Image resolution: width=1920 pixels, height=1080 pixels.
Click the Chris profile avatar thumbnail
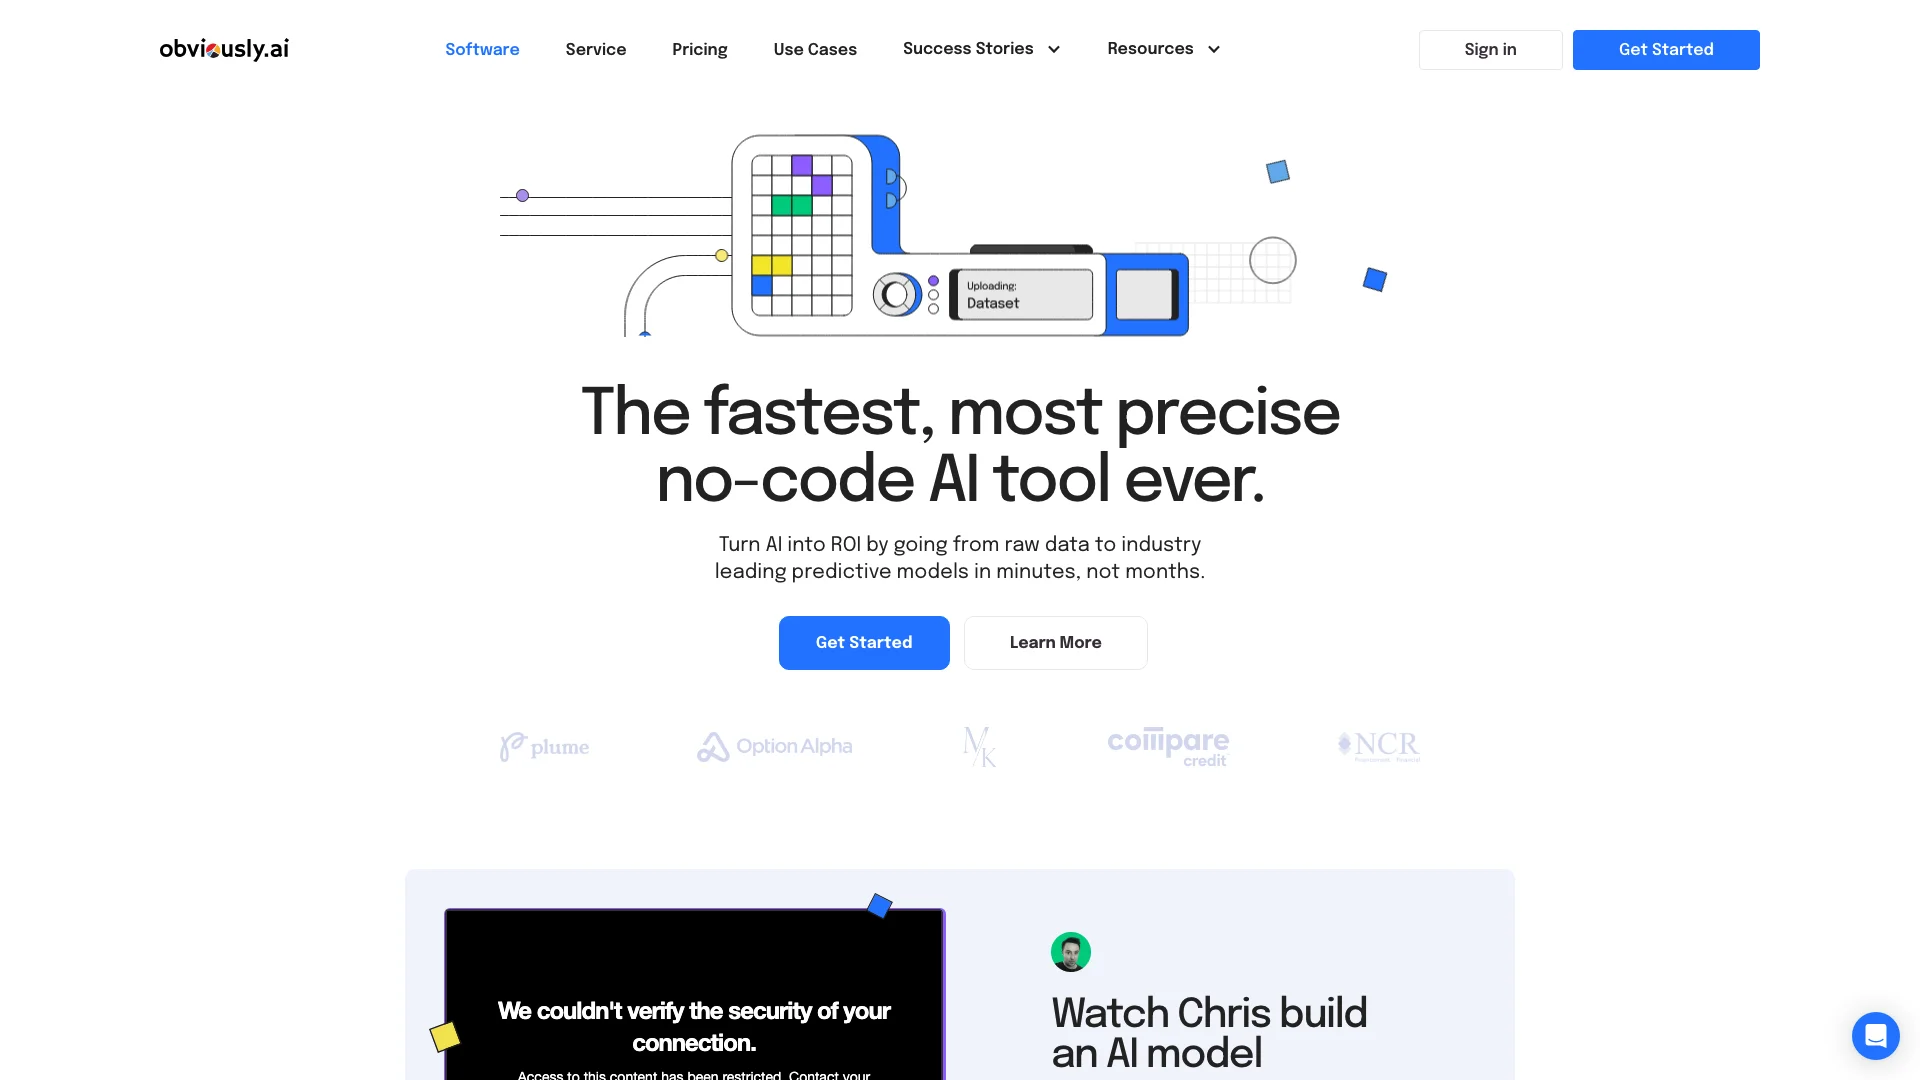(1071, 952)
